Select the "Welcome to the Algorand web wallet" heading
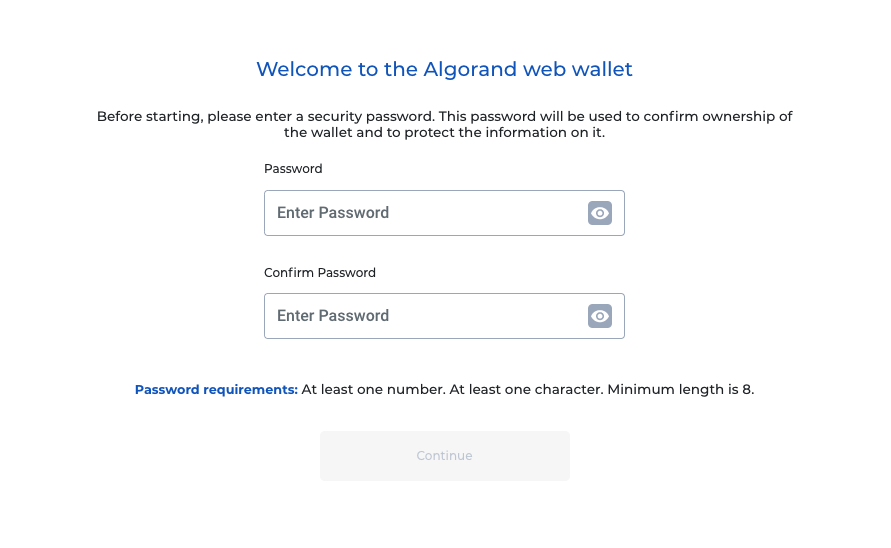Viewport: 891px width, 548px height. coord(444,70)
